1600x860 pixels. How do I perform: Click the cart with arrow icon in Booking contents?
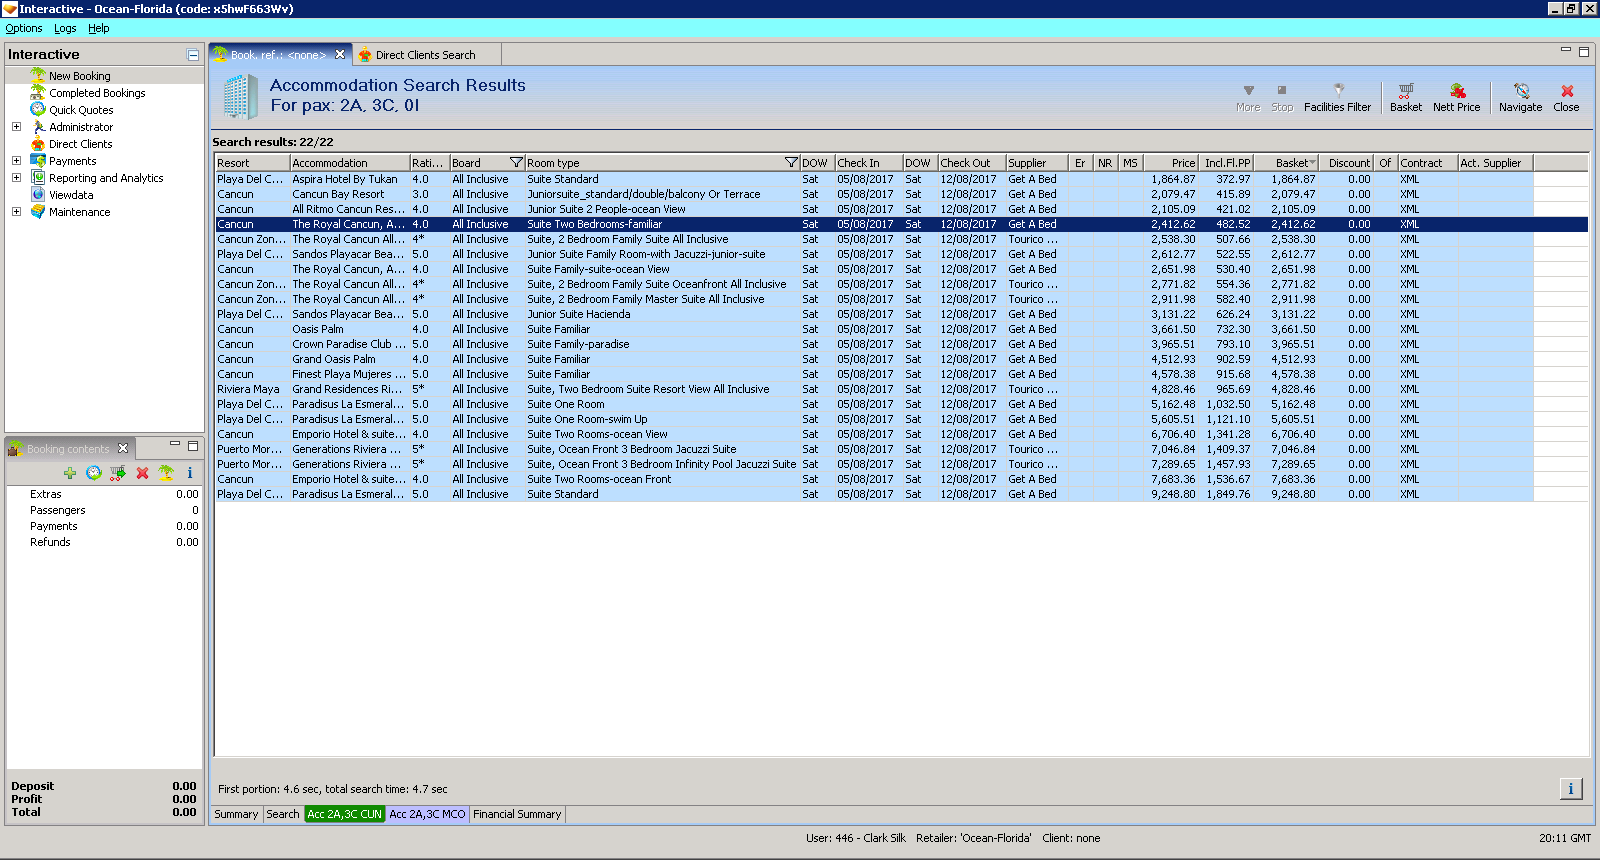(x=118, y=473)
